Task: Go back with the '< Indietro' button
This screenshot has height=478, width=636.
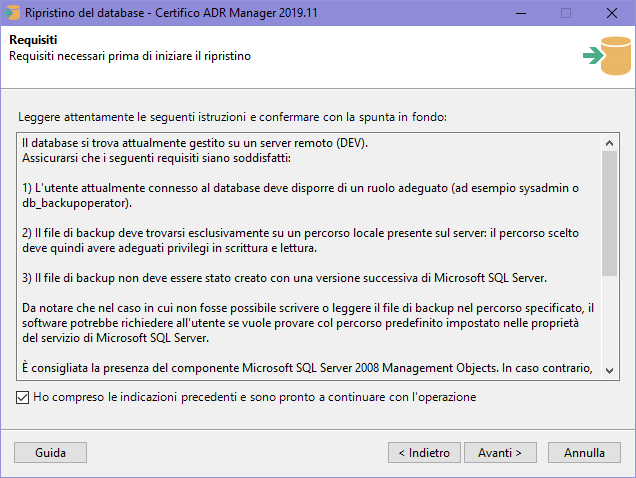Action: [x=424, y=452]
